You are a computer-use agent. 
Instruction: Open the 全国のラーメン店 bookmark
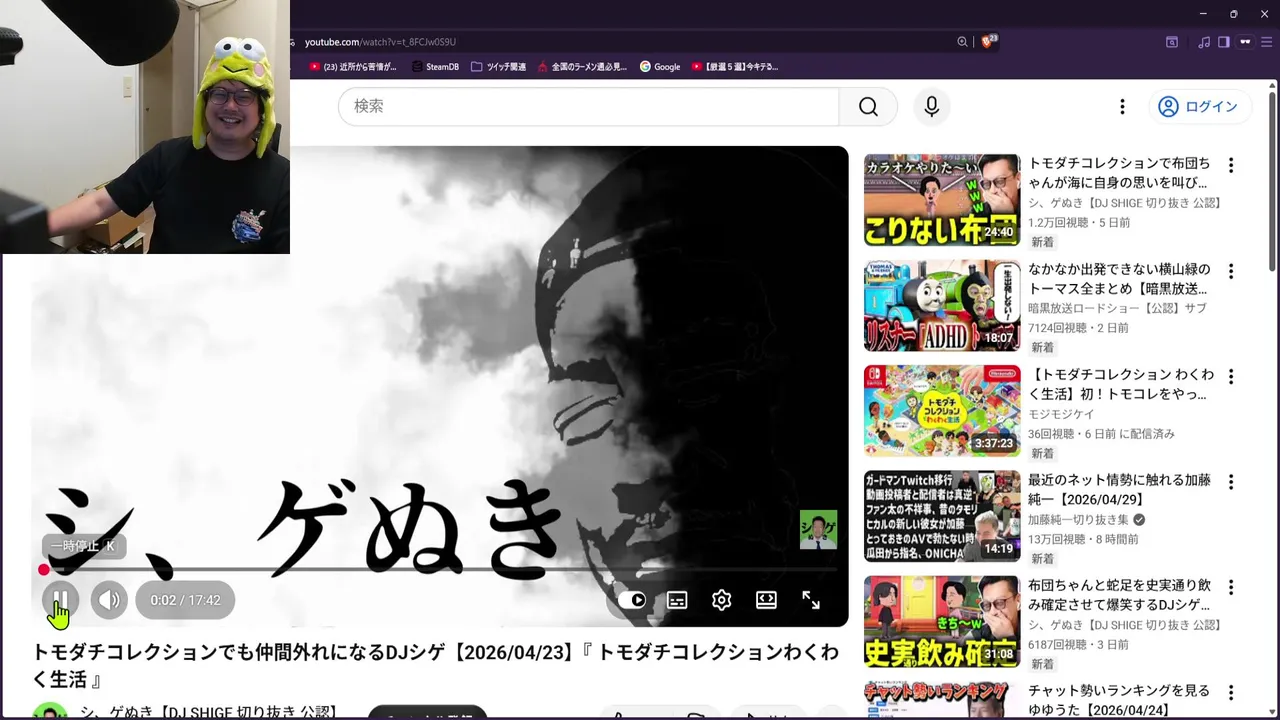582,67
